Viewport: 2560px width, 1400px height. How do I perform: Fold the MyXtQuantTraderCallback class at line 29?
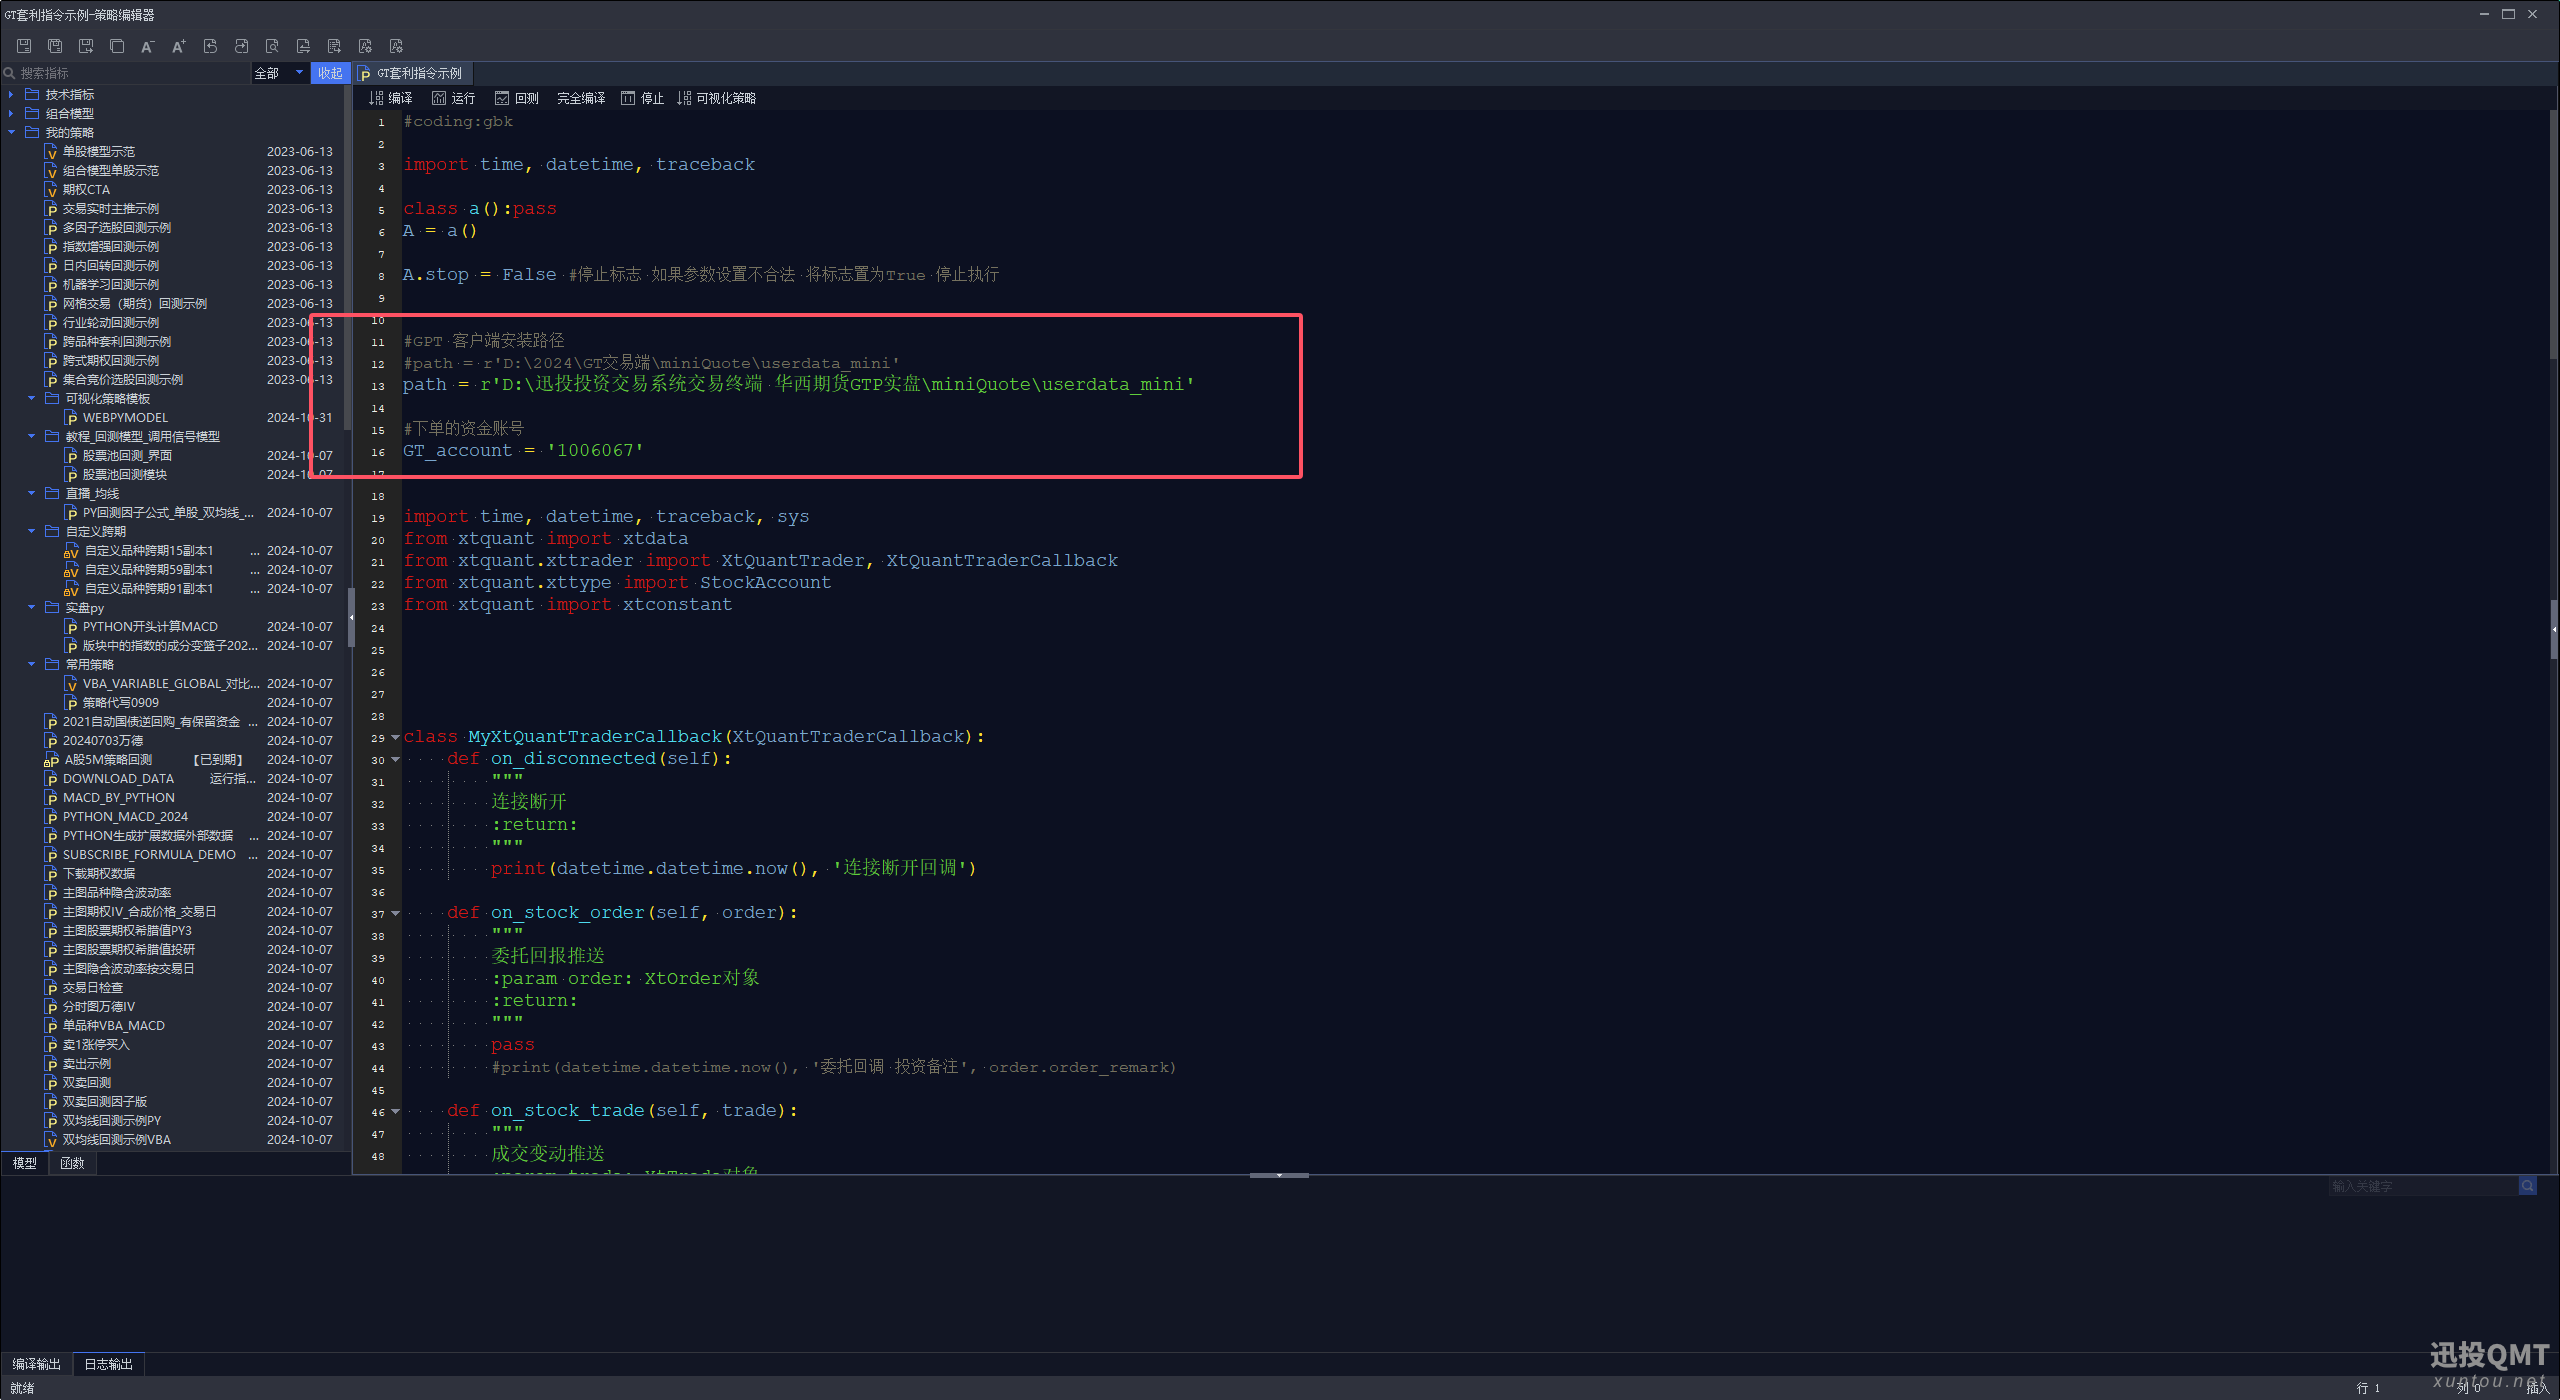395,737
